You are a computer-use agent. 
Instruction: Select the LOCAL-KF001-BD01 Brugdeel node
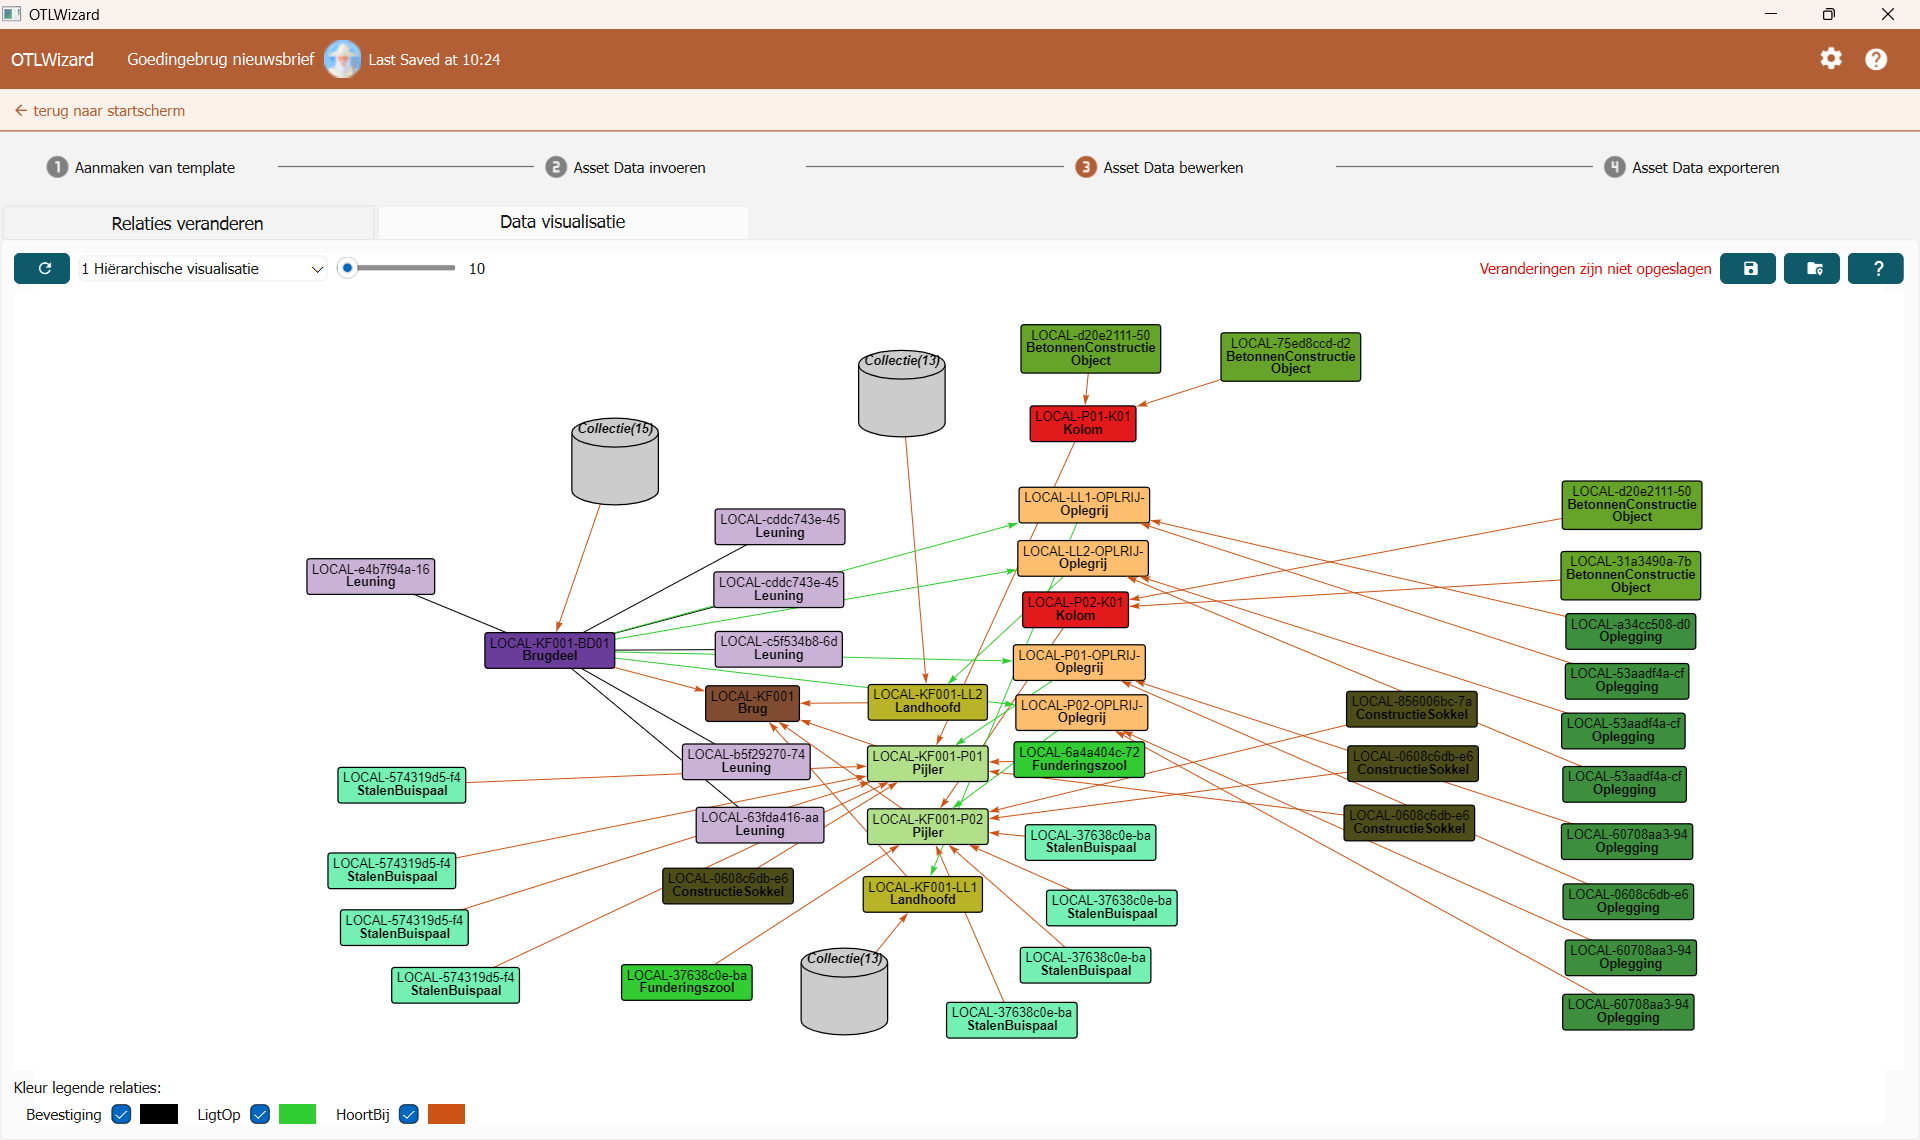click(549, 650)
